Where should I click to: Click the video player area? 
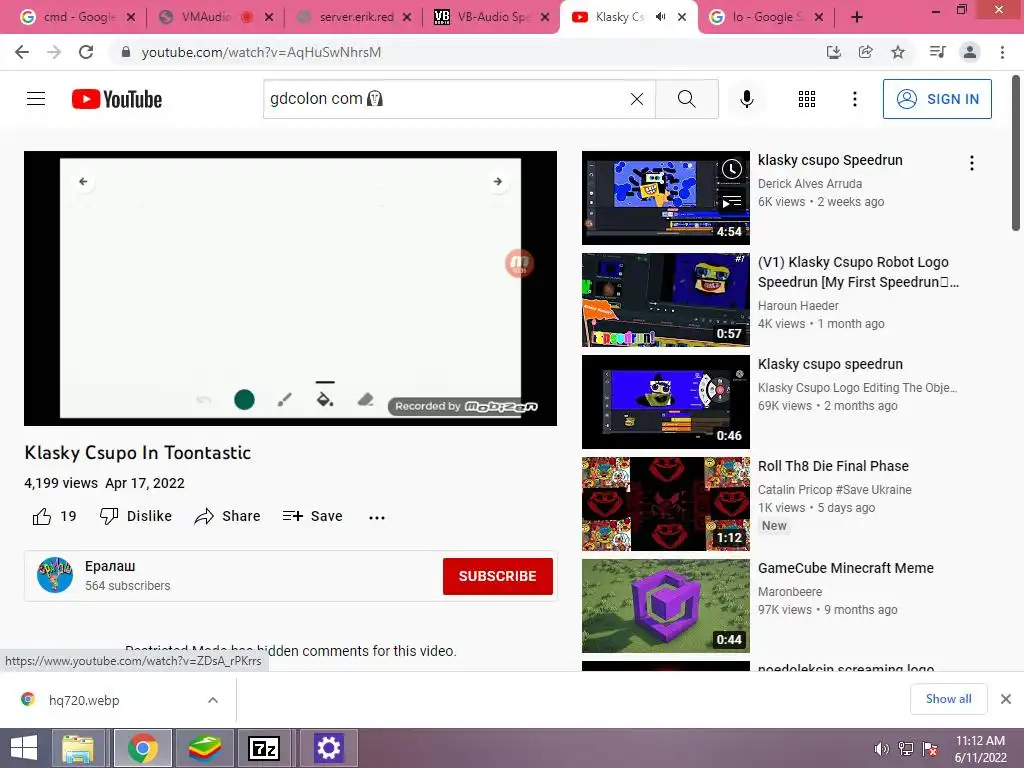[290, 288]
